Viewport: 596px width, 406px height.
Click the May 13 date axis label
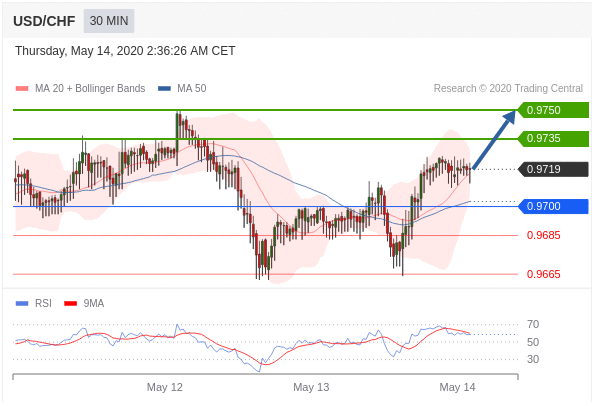(x=311, y=387)
